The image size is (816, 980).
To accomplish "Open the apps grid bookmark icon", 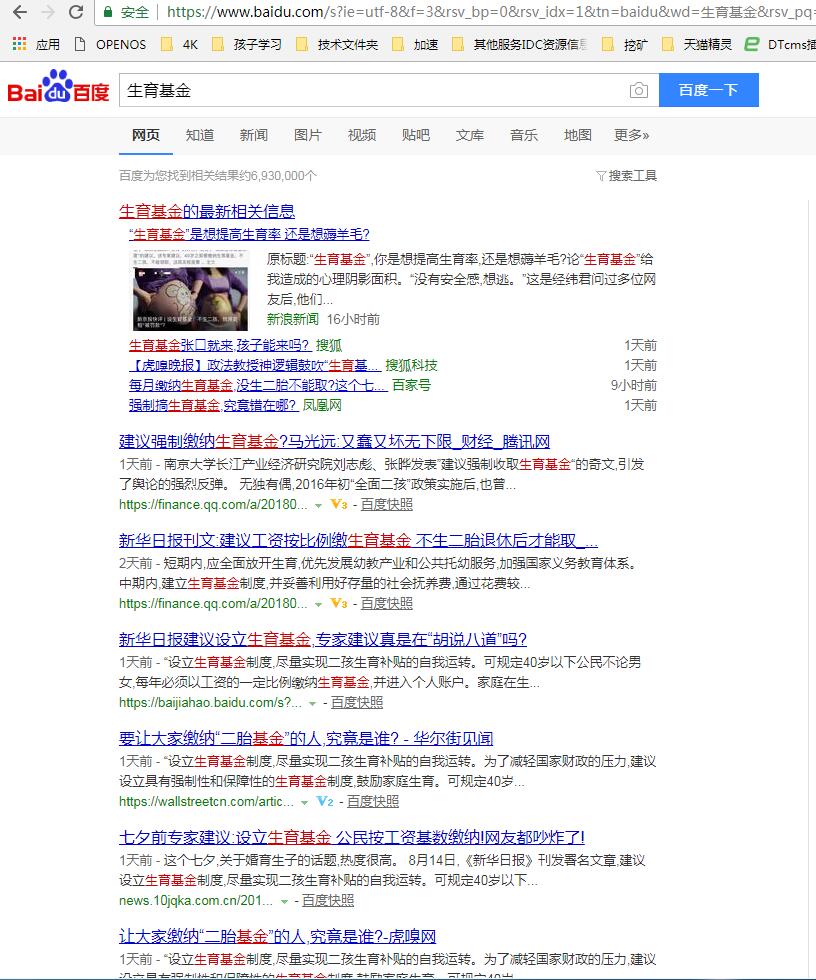I will coord(19,44).
